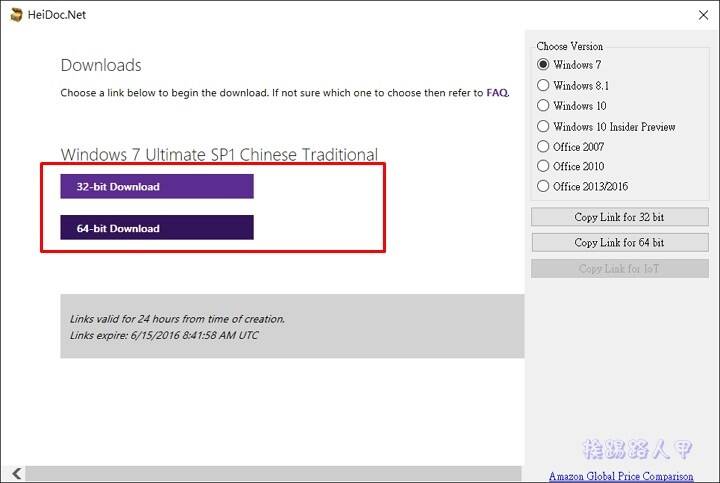The width and height of the screenshot is (720, 483).
Task: Pick the Office 2013/2016 radio button
Action: tap(543, 186)
